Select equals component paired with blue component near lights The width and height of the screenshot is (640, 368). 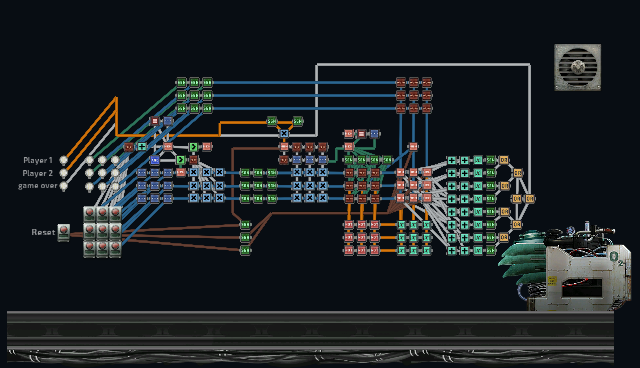coord(155,121)
